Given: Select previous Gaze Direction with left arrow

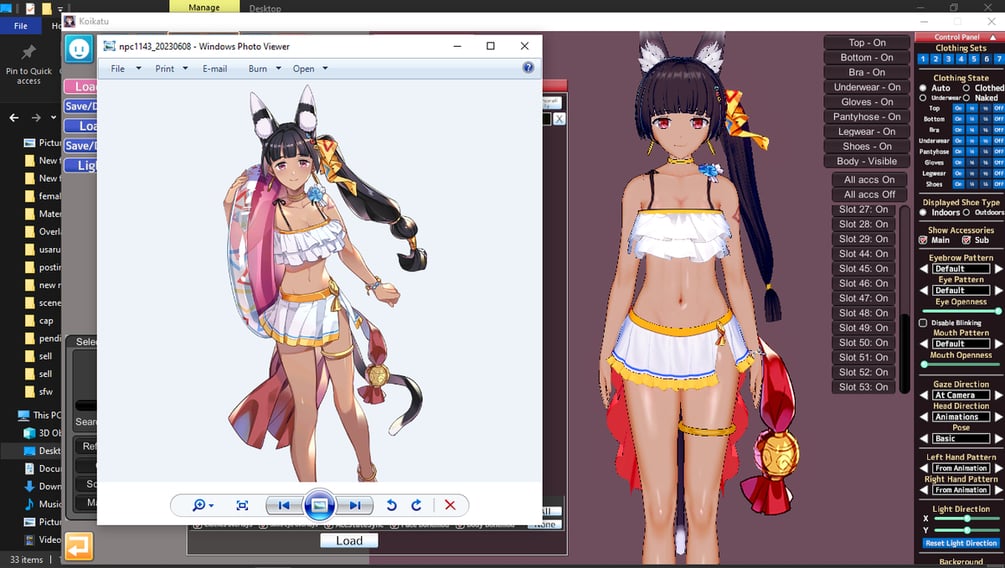Looking at the screenshot, I should click(x=924, y=395).
